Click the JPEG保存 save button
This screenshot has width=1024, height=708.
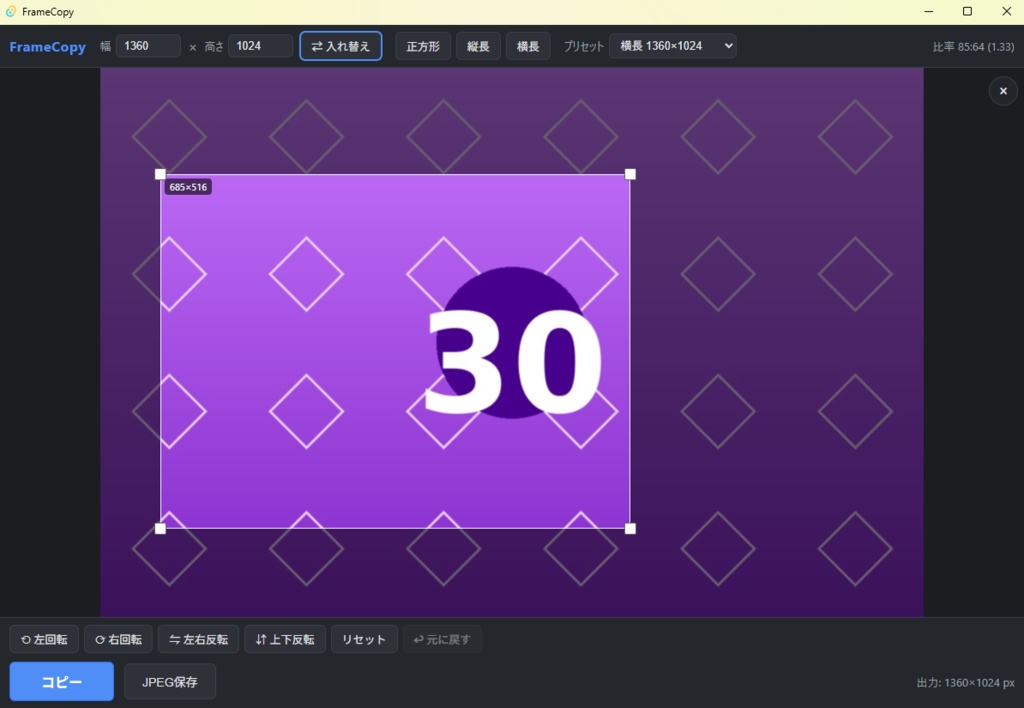coord(170,682)
